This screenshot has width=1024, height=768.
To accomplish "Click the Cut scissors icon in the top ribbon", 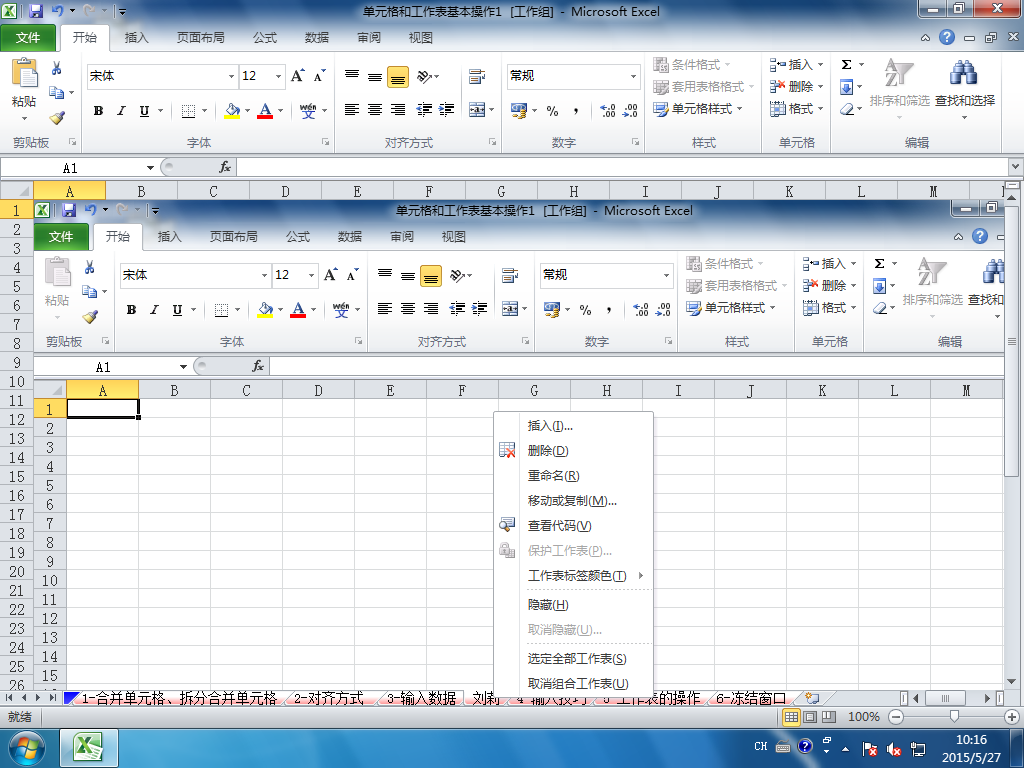I will [57, 68].
